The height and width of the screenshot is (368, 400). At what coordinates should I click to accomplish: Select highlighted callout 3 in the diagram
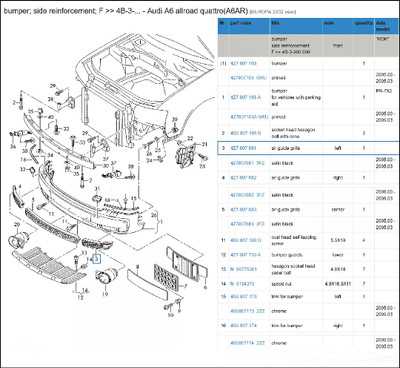coord(97,258)
